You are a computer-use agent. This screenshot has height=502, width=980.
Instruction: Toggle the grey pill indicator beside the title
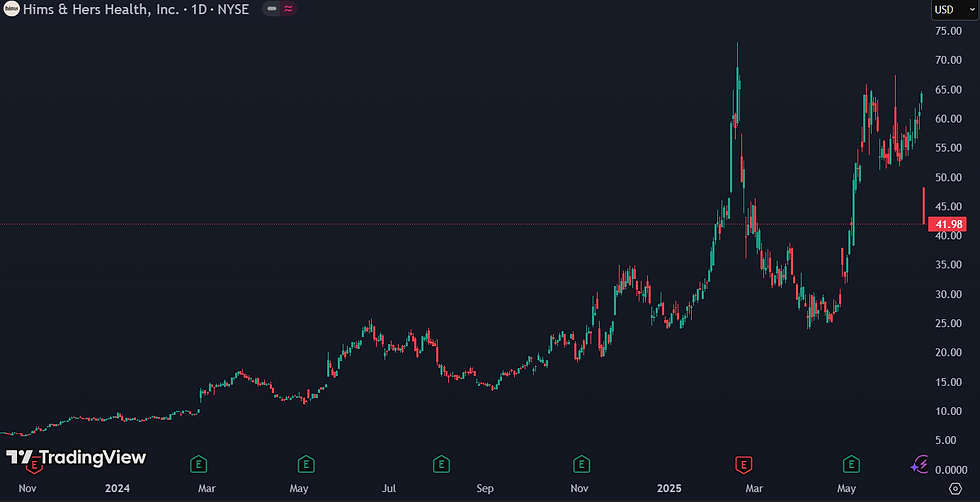[x=272, y=9]
